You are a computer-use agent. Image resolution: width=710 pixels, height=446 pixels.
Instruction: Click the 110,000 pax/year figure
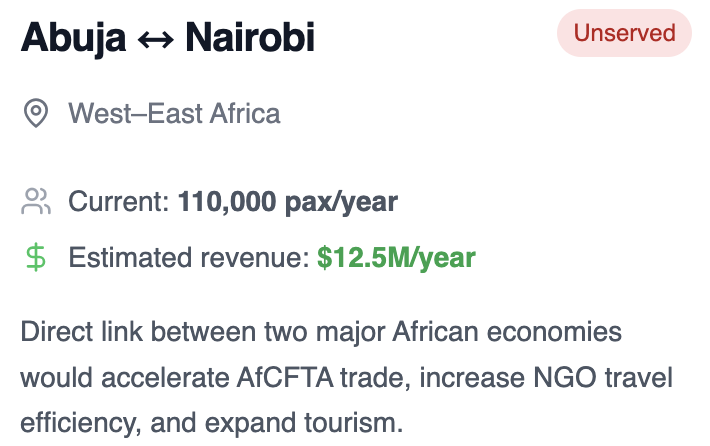(288, 201)
